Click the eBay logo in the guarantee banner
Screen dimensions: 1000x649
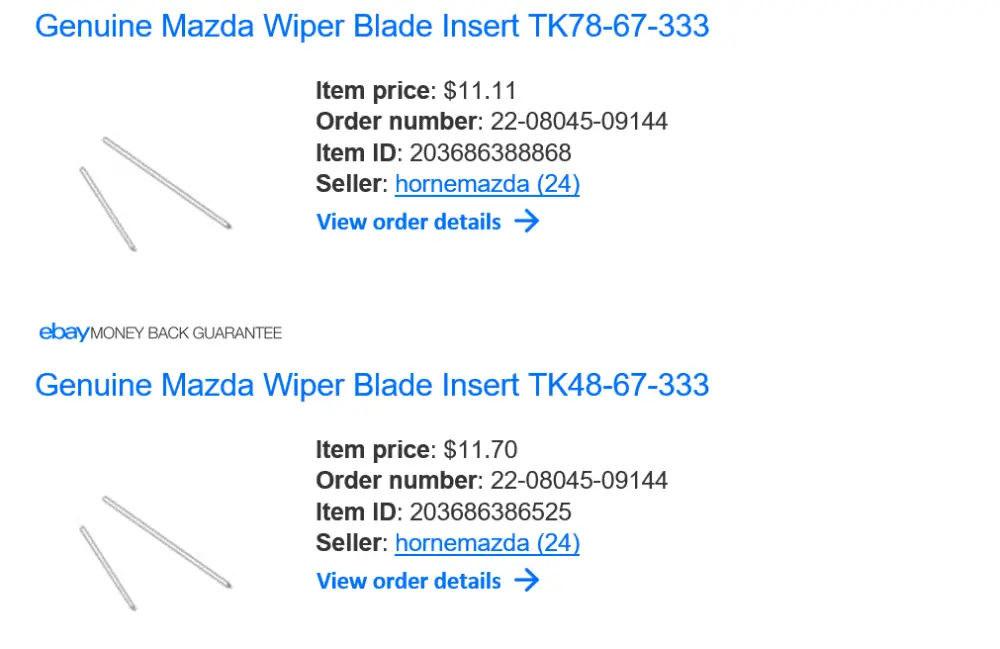[x=65, y=332]
